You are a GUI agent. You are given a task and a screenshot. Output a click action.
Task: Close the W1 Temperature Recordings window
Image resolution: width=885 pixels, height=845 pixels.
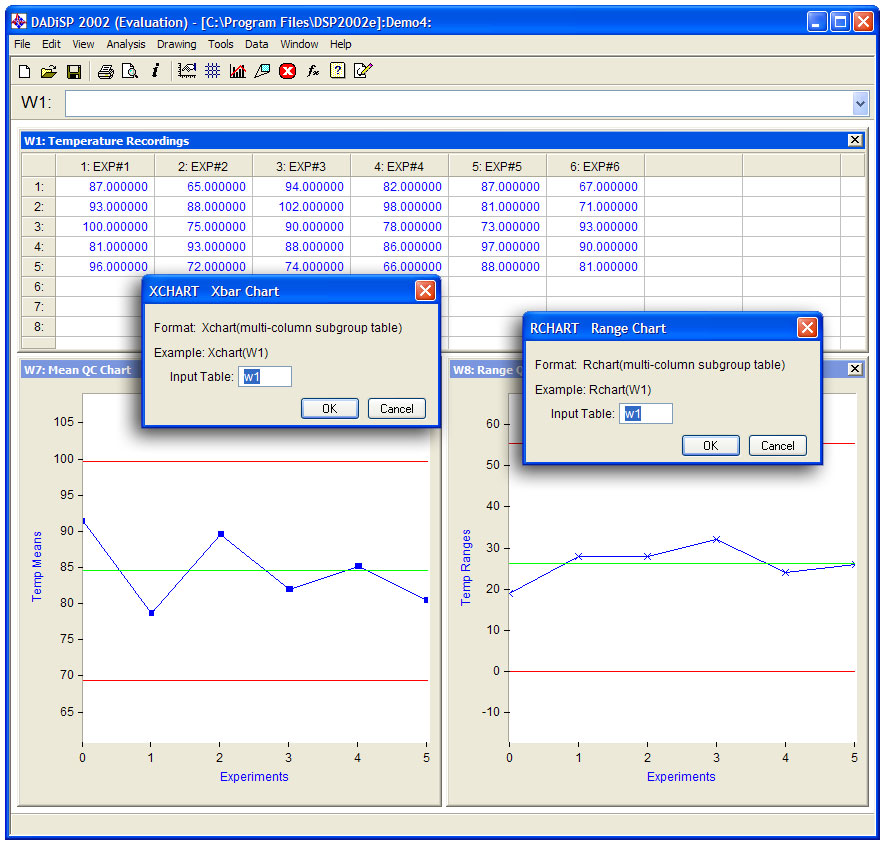(x=855, y=140)
